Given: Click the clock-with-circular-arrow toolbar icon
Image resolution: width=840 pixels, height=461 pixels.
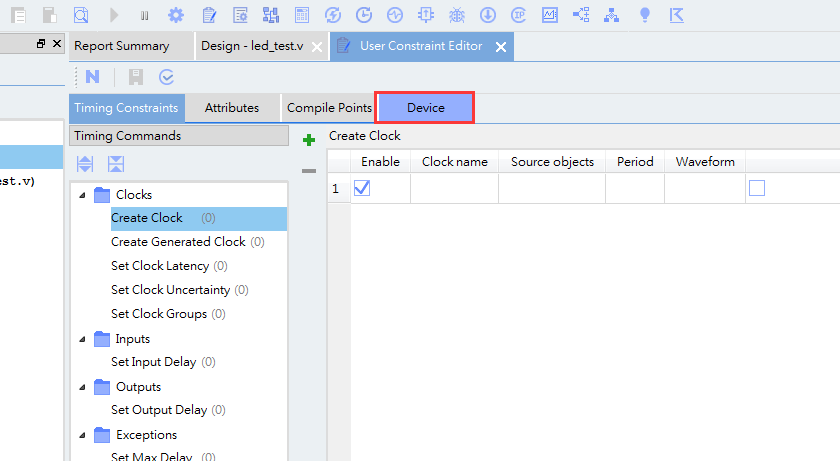Looking at the screenshot, I should (364, 15).
